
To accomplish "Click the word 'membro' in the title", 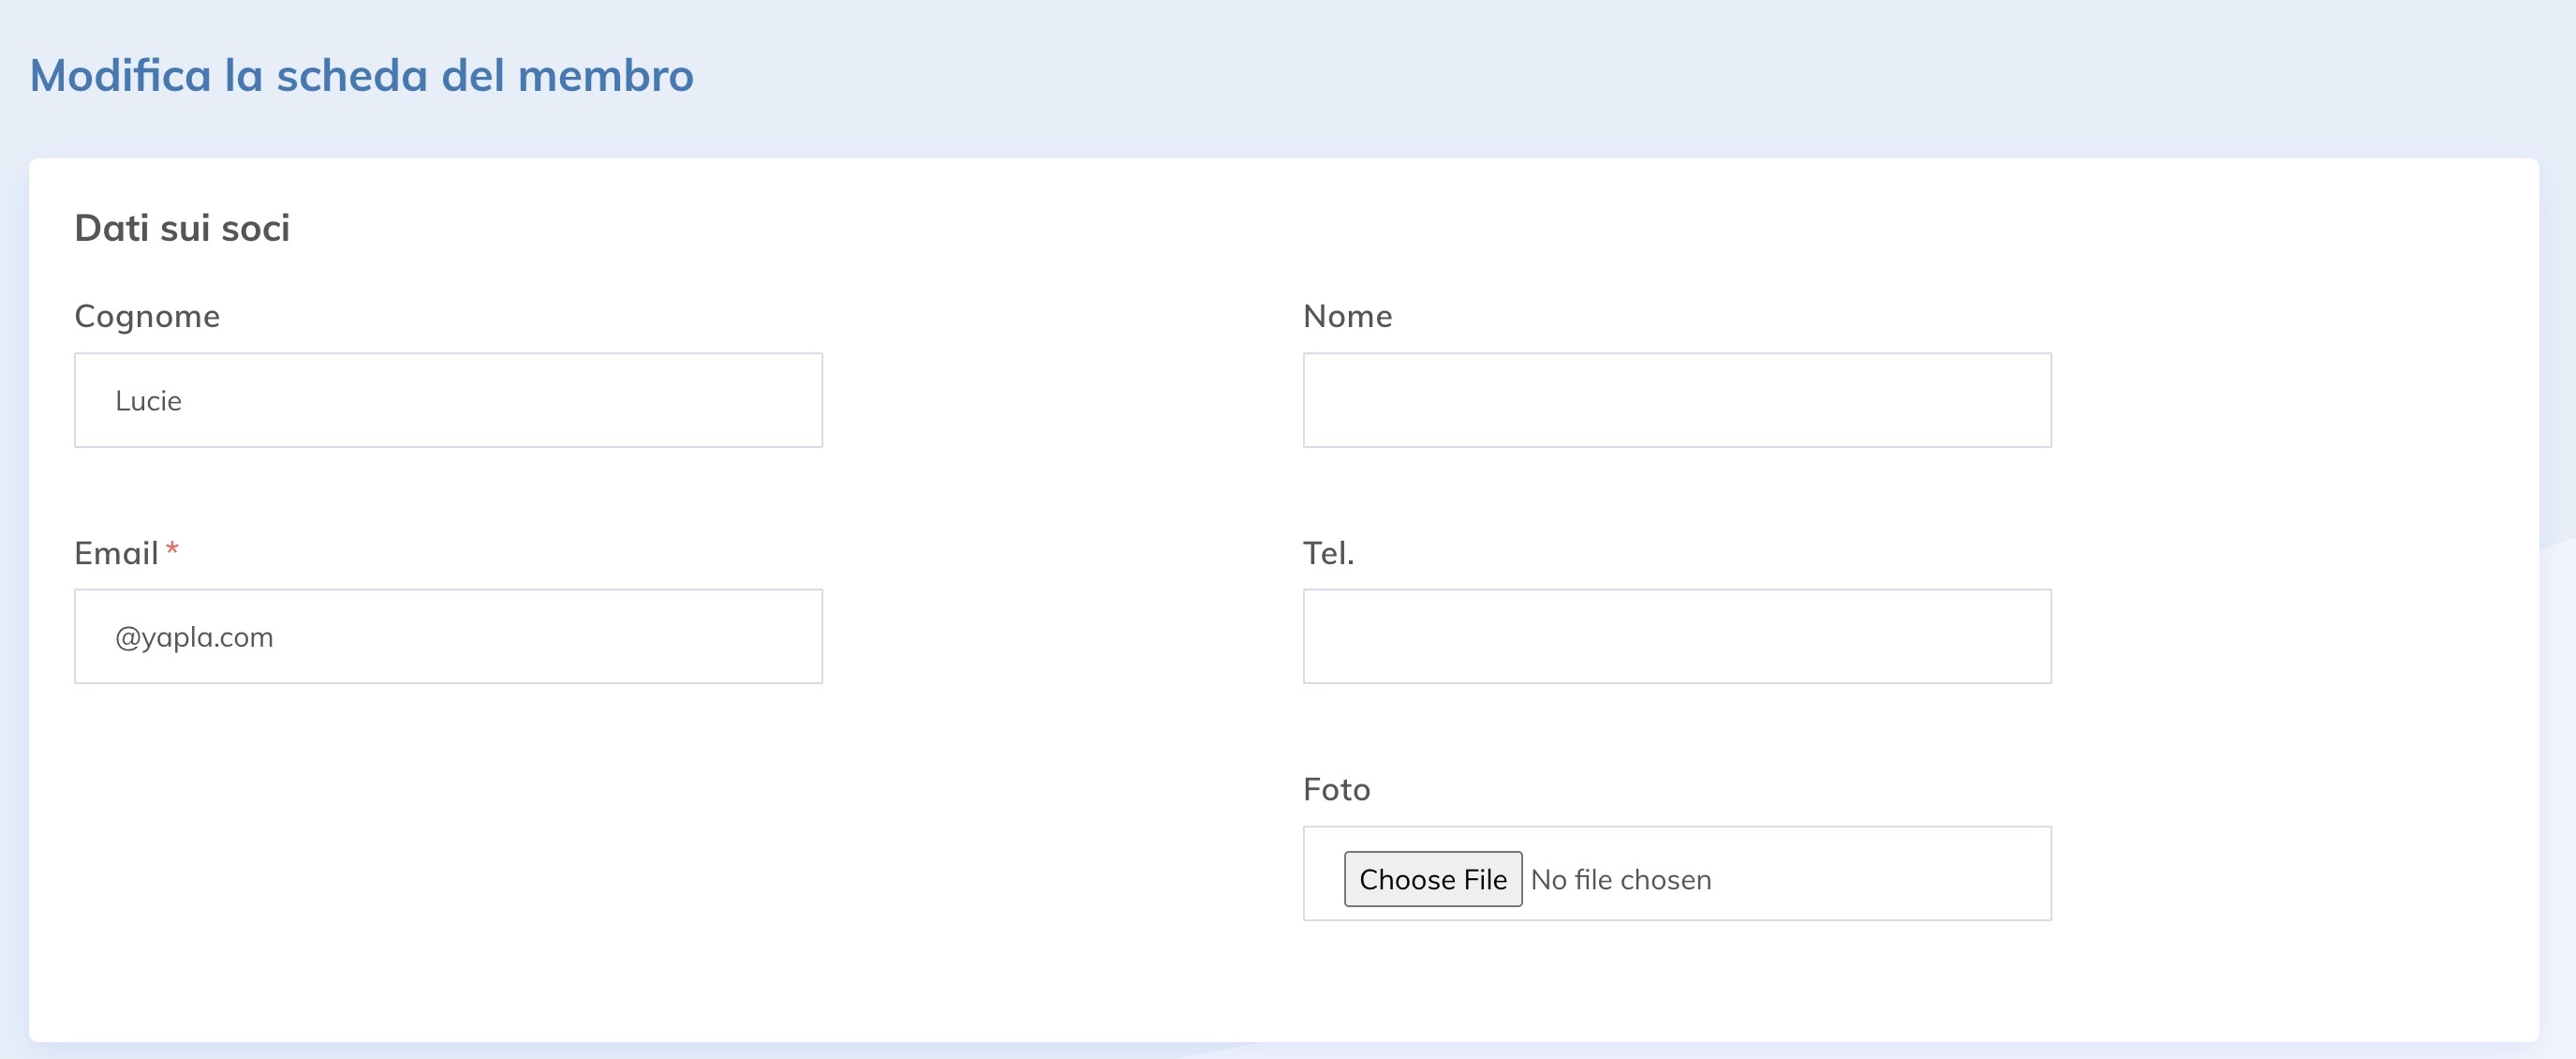I will [x=605, y=76].
